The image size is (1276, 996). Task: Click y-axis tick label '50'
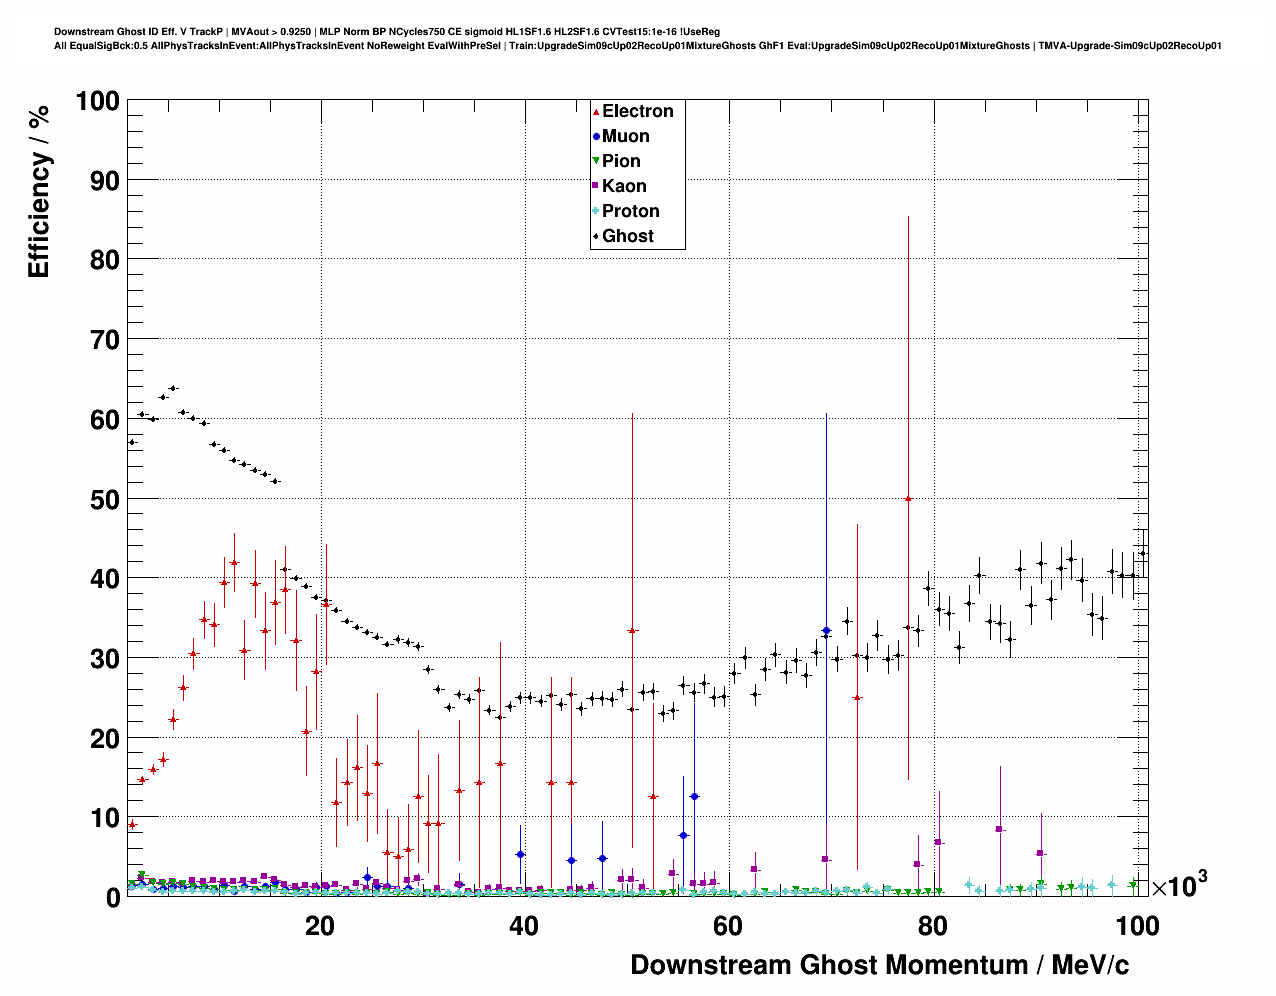(105, 499)
